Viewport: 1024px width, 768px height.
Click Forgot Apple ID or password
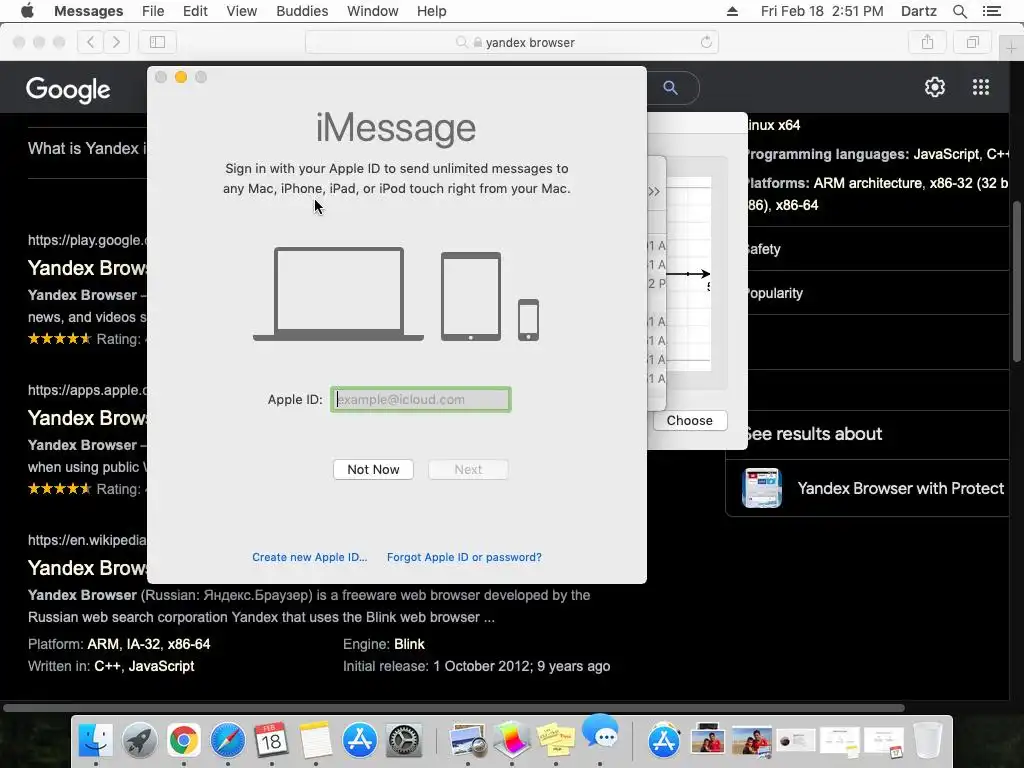click(464, 557)
